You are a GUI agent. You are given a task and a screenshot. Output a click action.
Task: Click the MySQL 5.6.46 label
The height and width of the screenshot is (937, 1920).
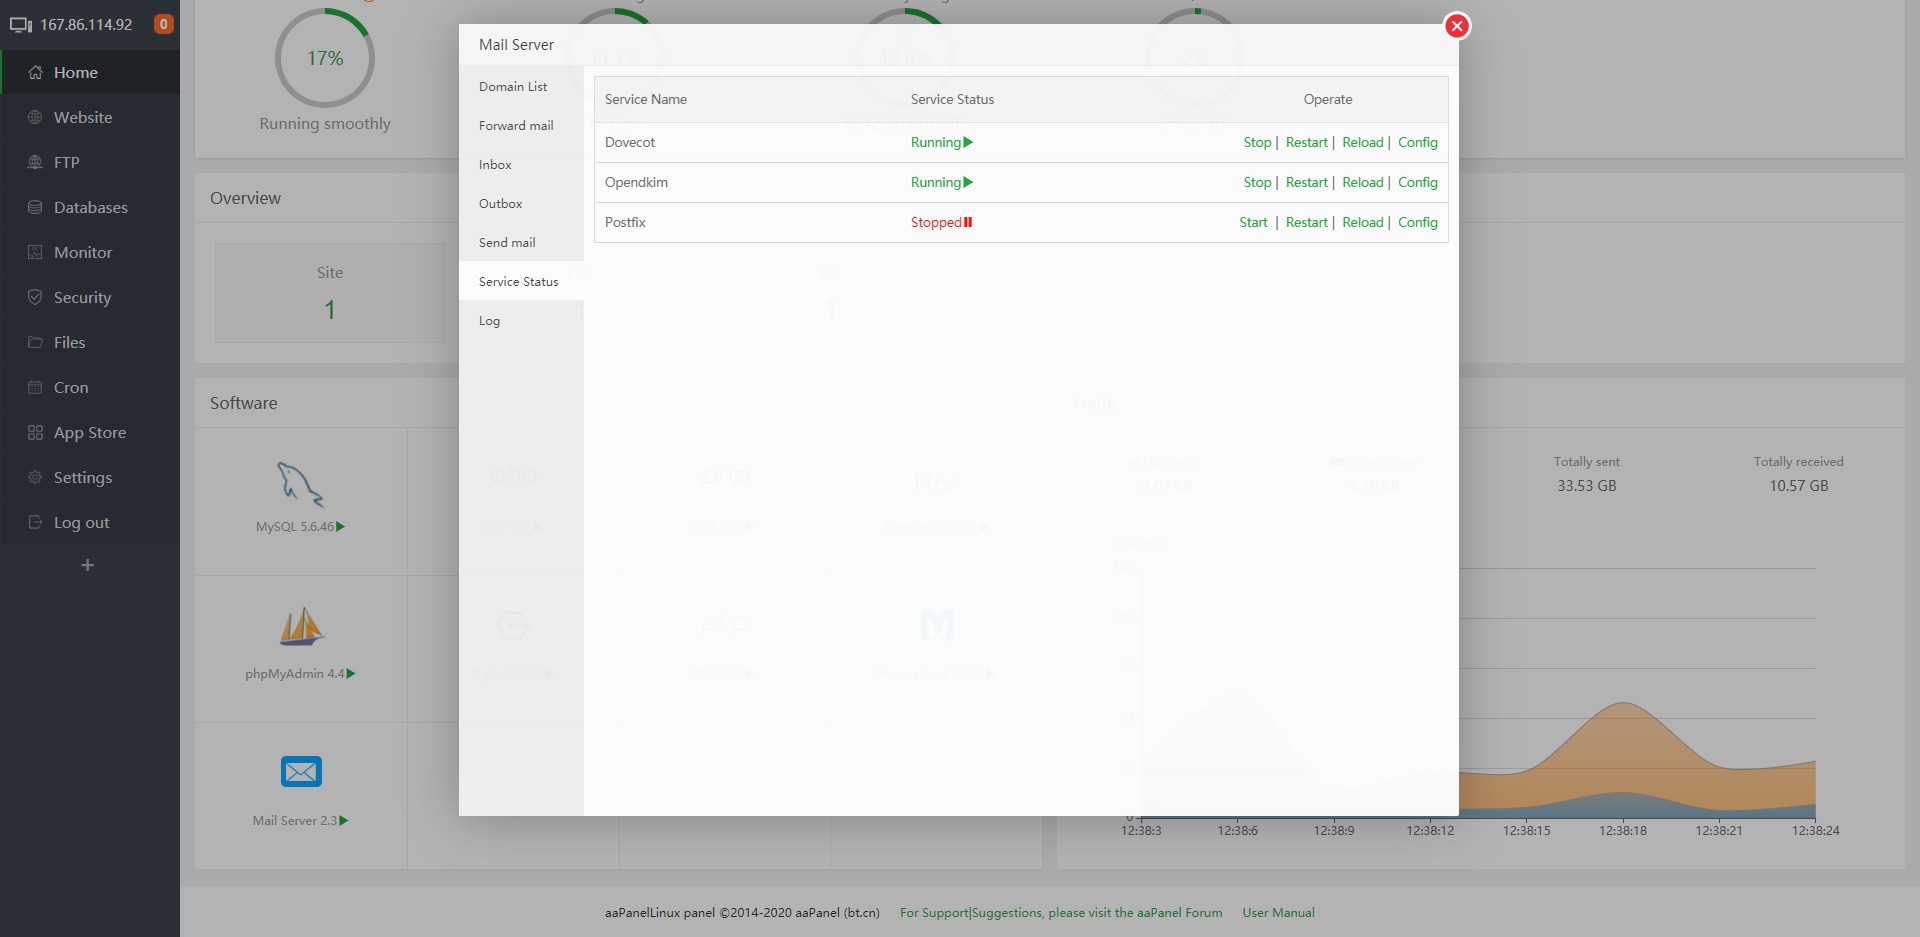point(295,527)
